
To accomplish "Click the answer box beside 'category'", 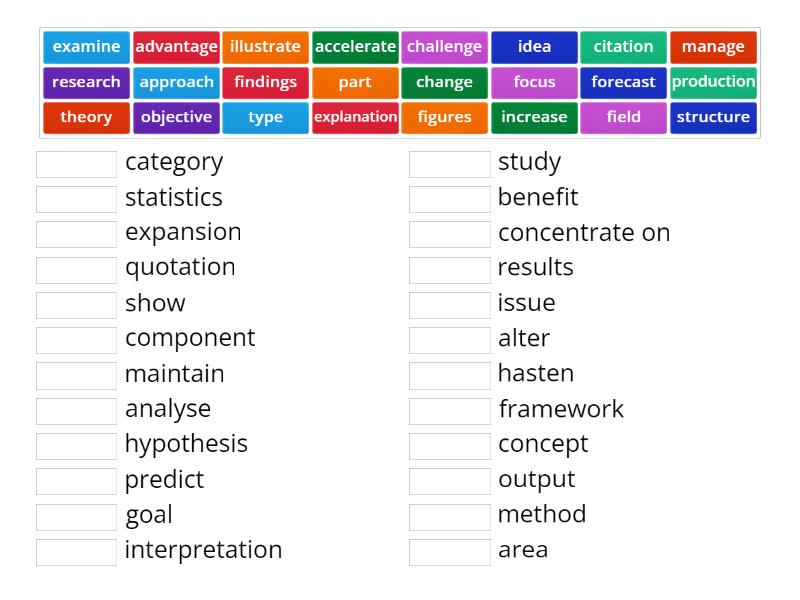I will 76,164.
